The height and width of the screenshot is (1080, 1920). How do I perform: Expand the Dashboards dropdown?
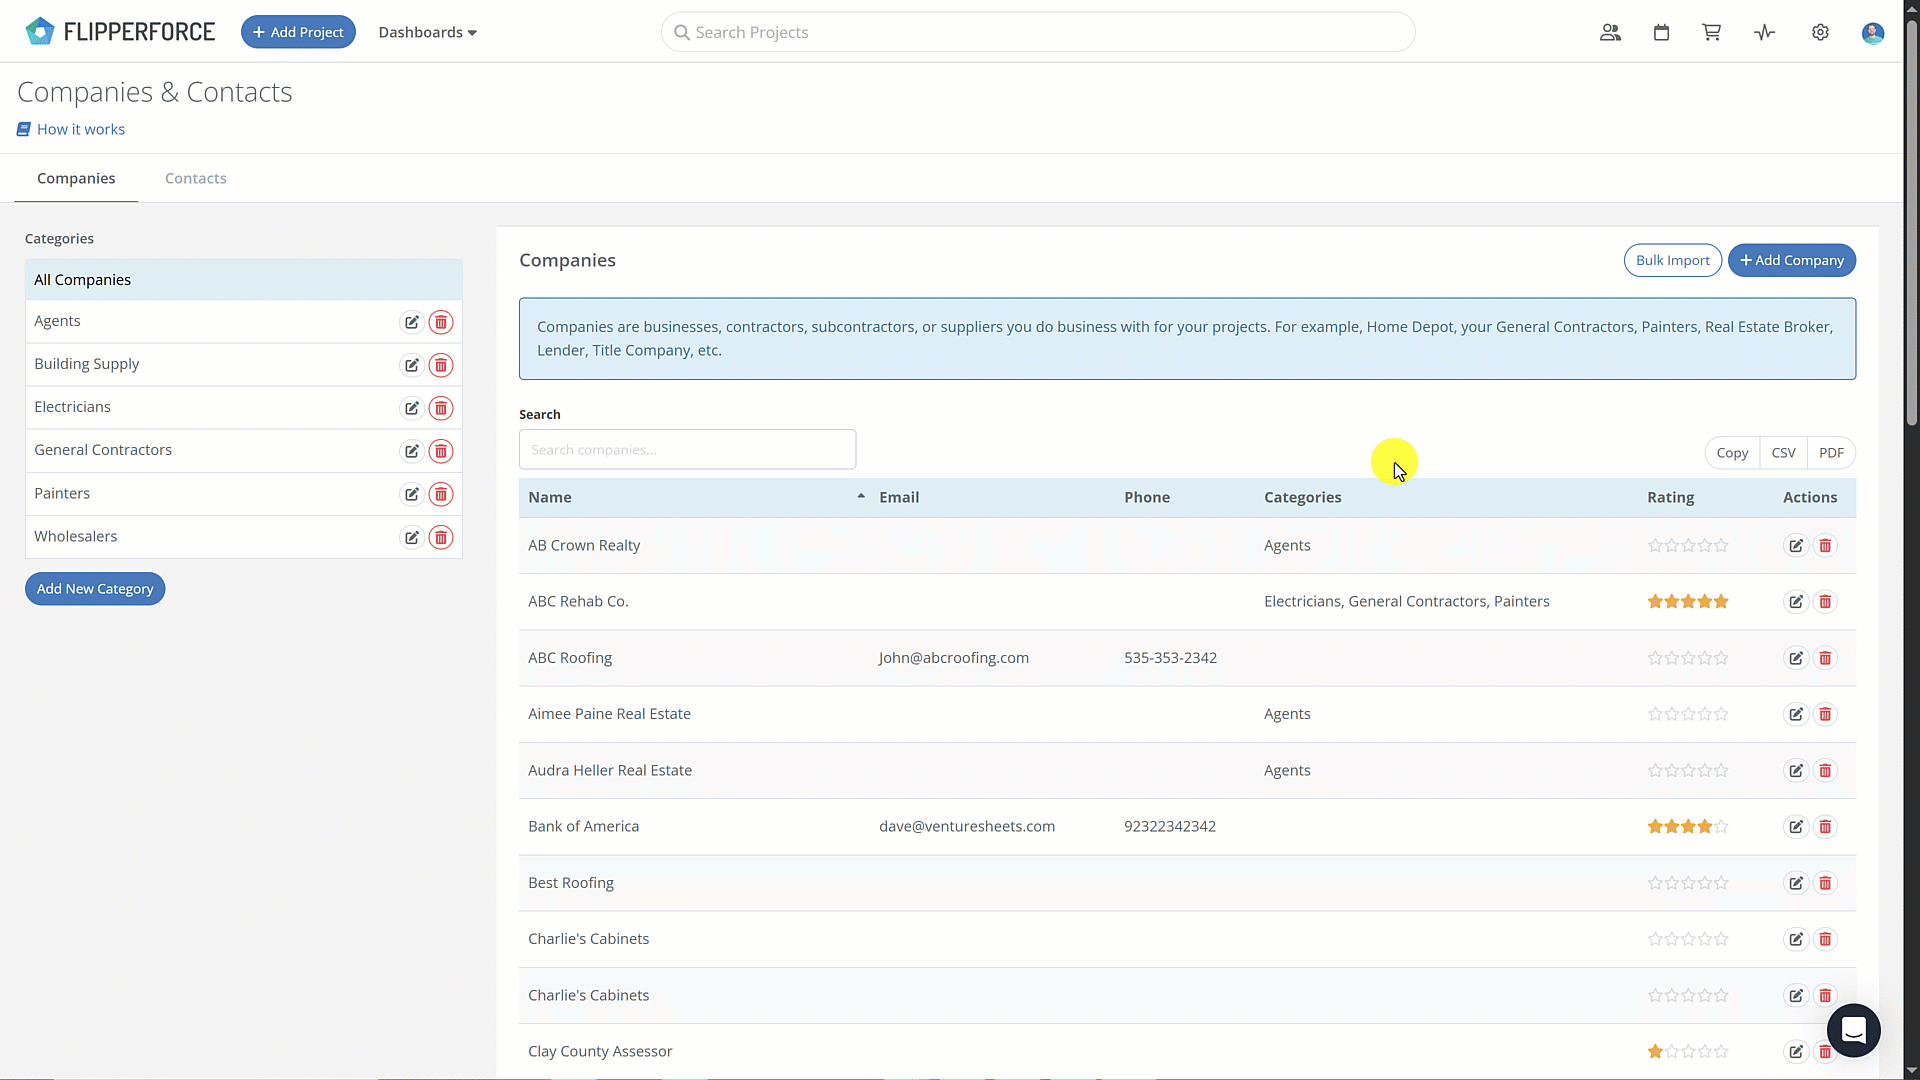pyautogui.click(x=427, y=32)
